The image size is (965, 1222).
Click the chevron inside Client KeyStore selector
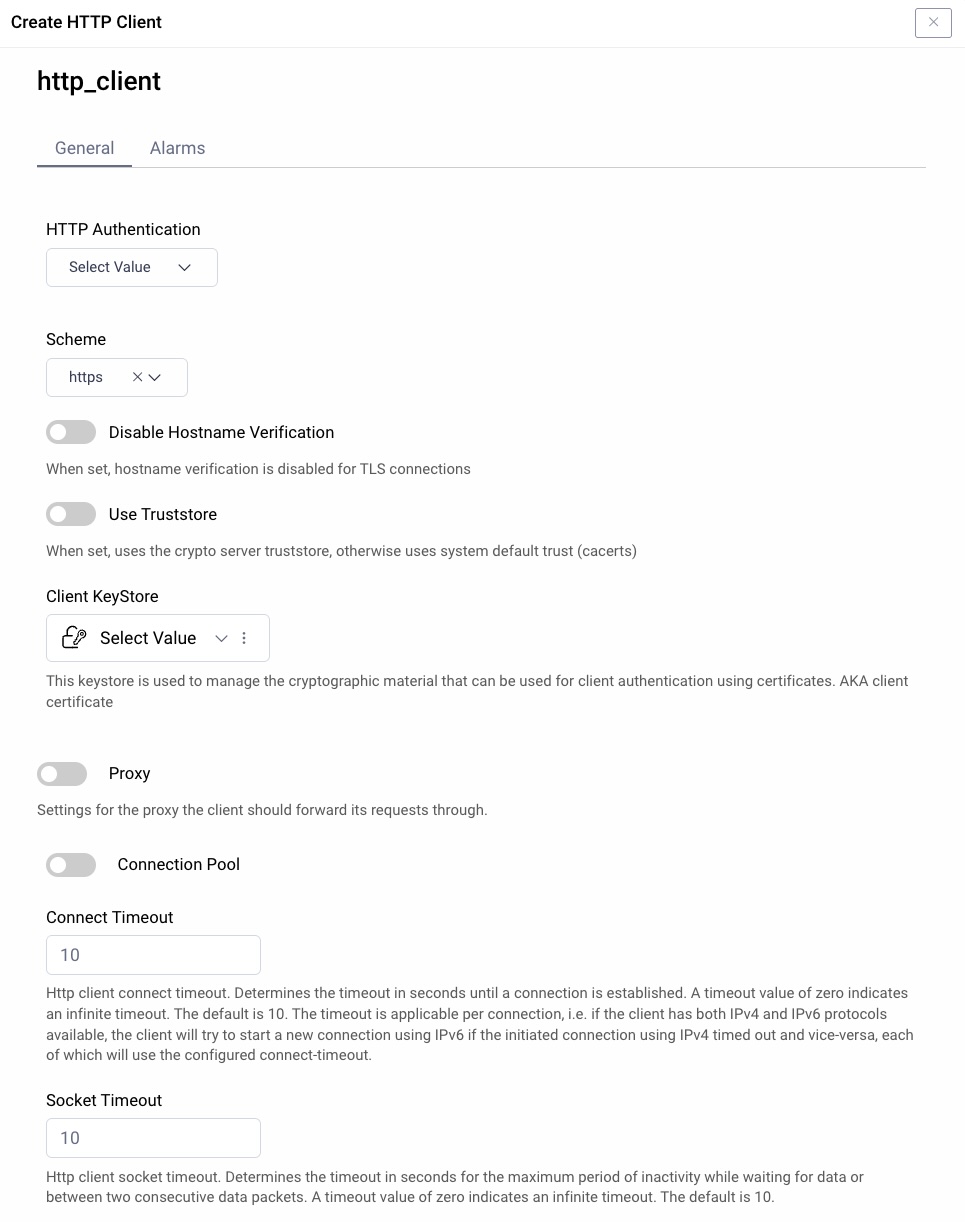point(221,638)
